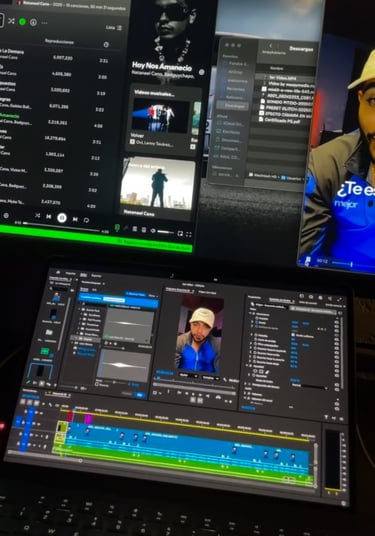The image size is (375, 536).
Task: Open the Spotify play queue icon
Action: [135, 229]
